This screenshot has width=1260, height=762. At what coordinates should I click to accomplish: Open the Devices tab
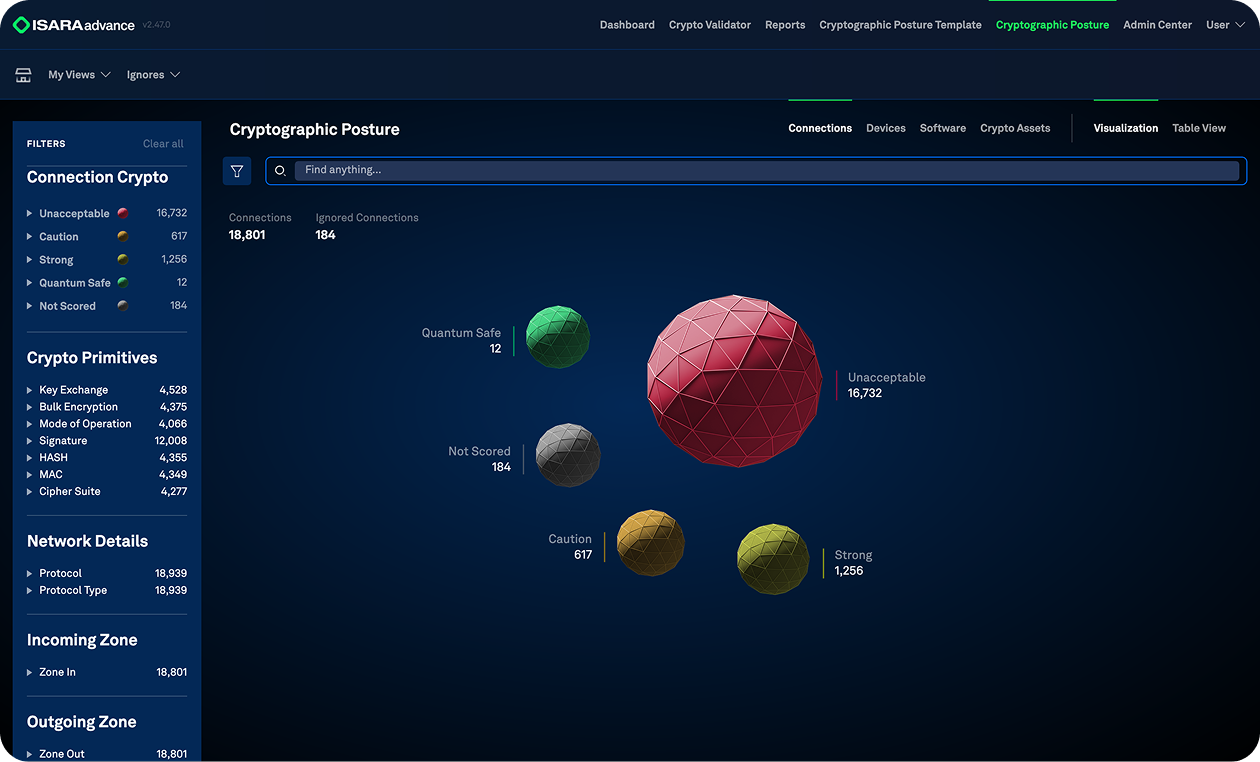coord(885,128)
